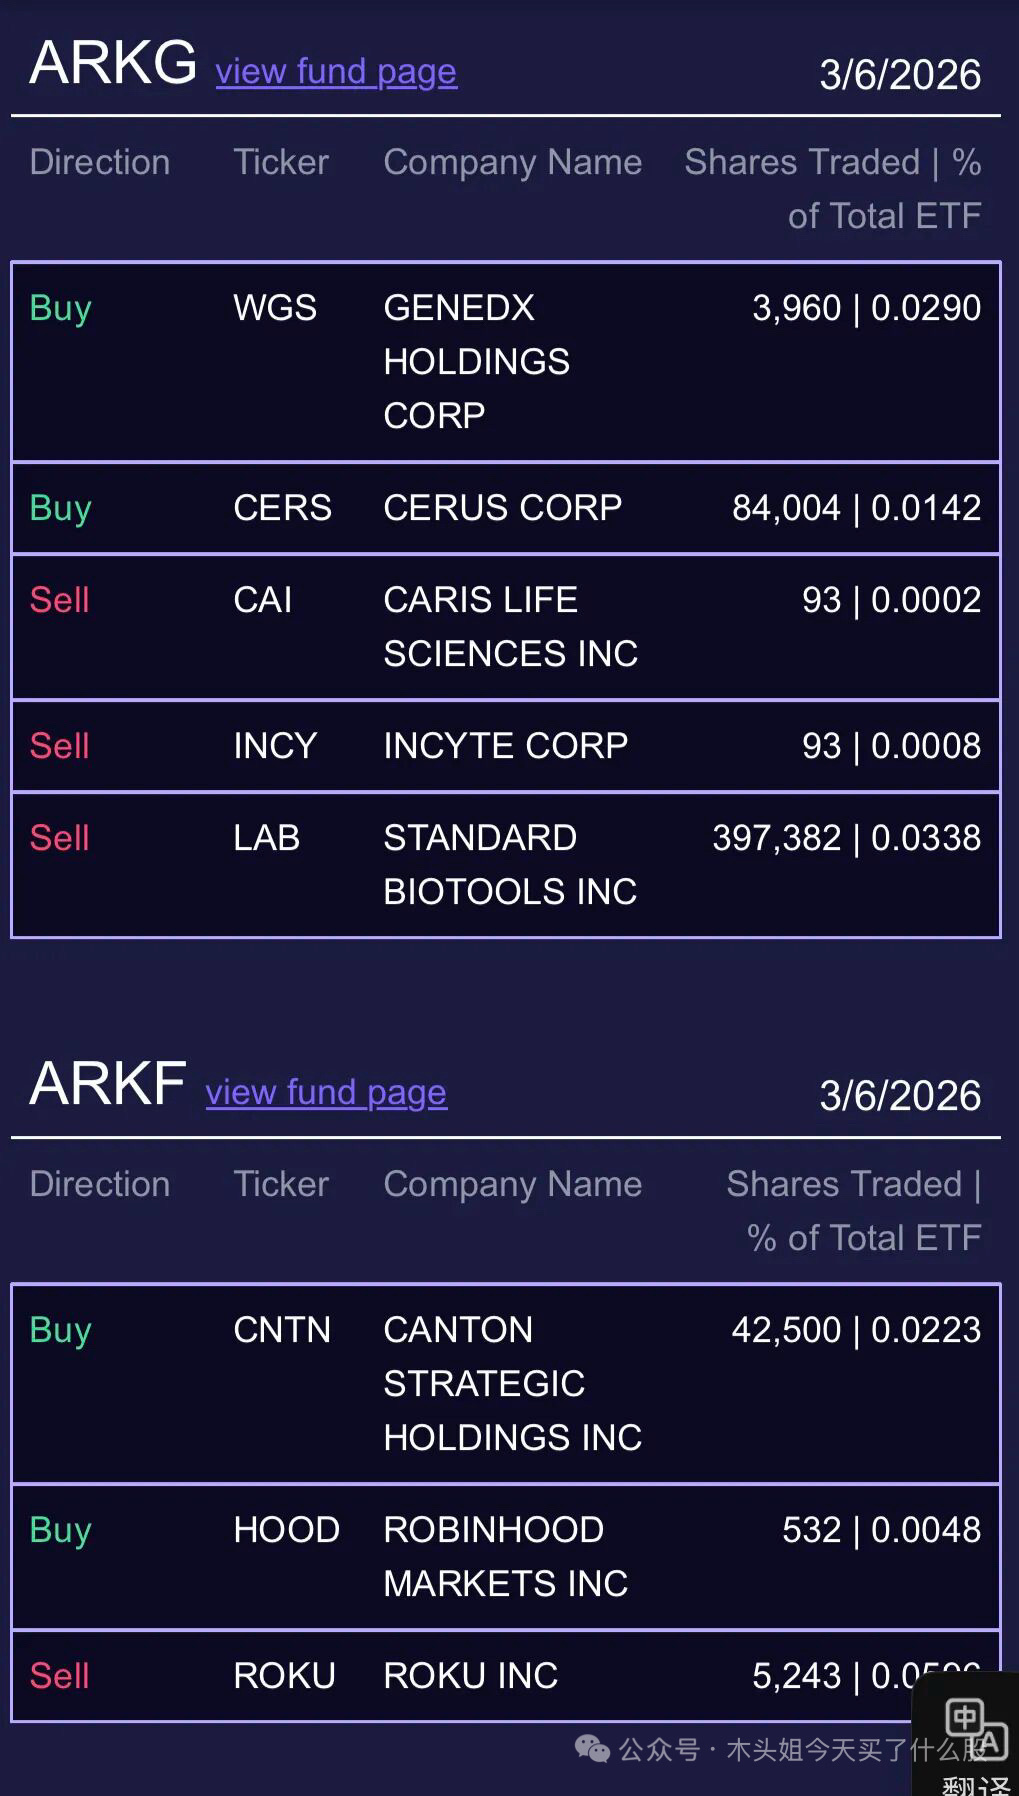The width and height of the screenshot is (1019, 1796).
Task: Select the STANDARD BIOTOOLS INC company name
Action: tap(510, 864)
